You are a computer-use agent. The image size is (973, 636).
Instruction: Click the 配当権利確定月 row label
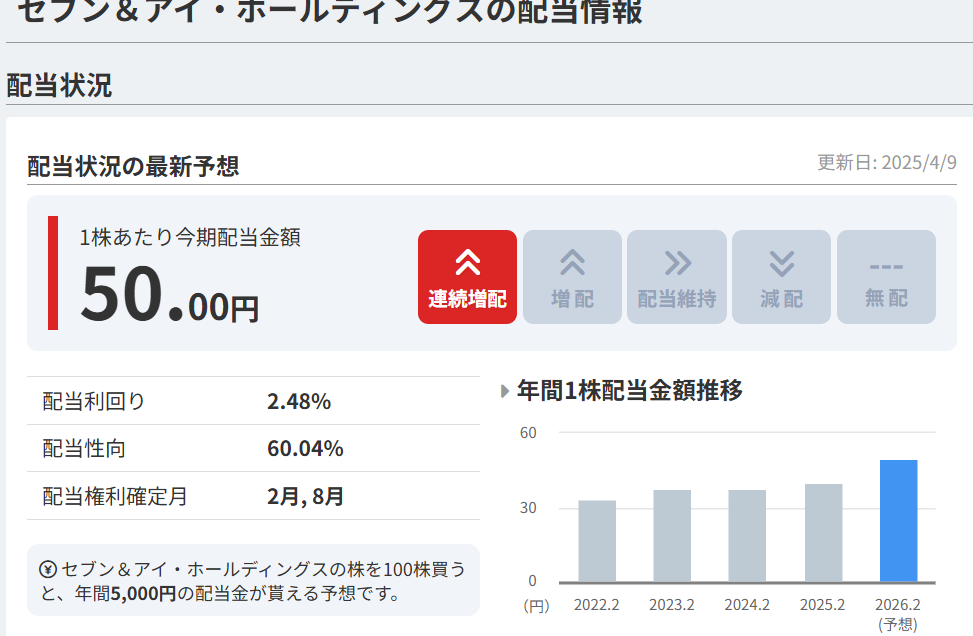pyautogui.click(x=115, y=496)
